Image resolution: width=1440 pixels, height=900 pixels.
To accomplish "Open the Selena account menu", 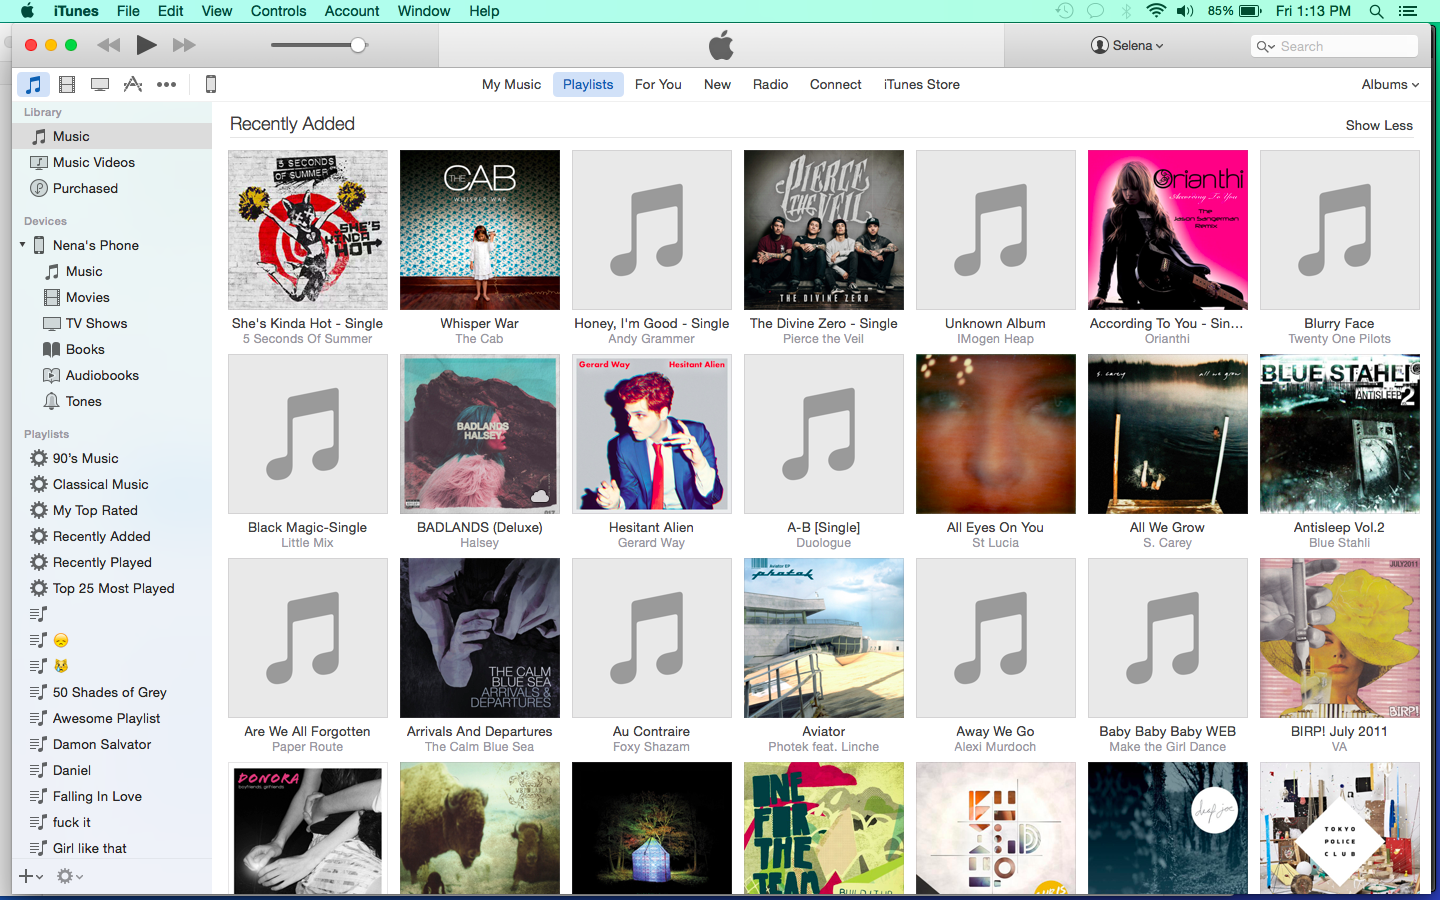I will click(1127, 45).
